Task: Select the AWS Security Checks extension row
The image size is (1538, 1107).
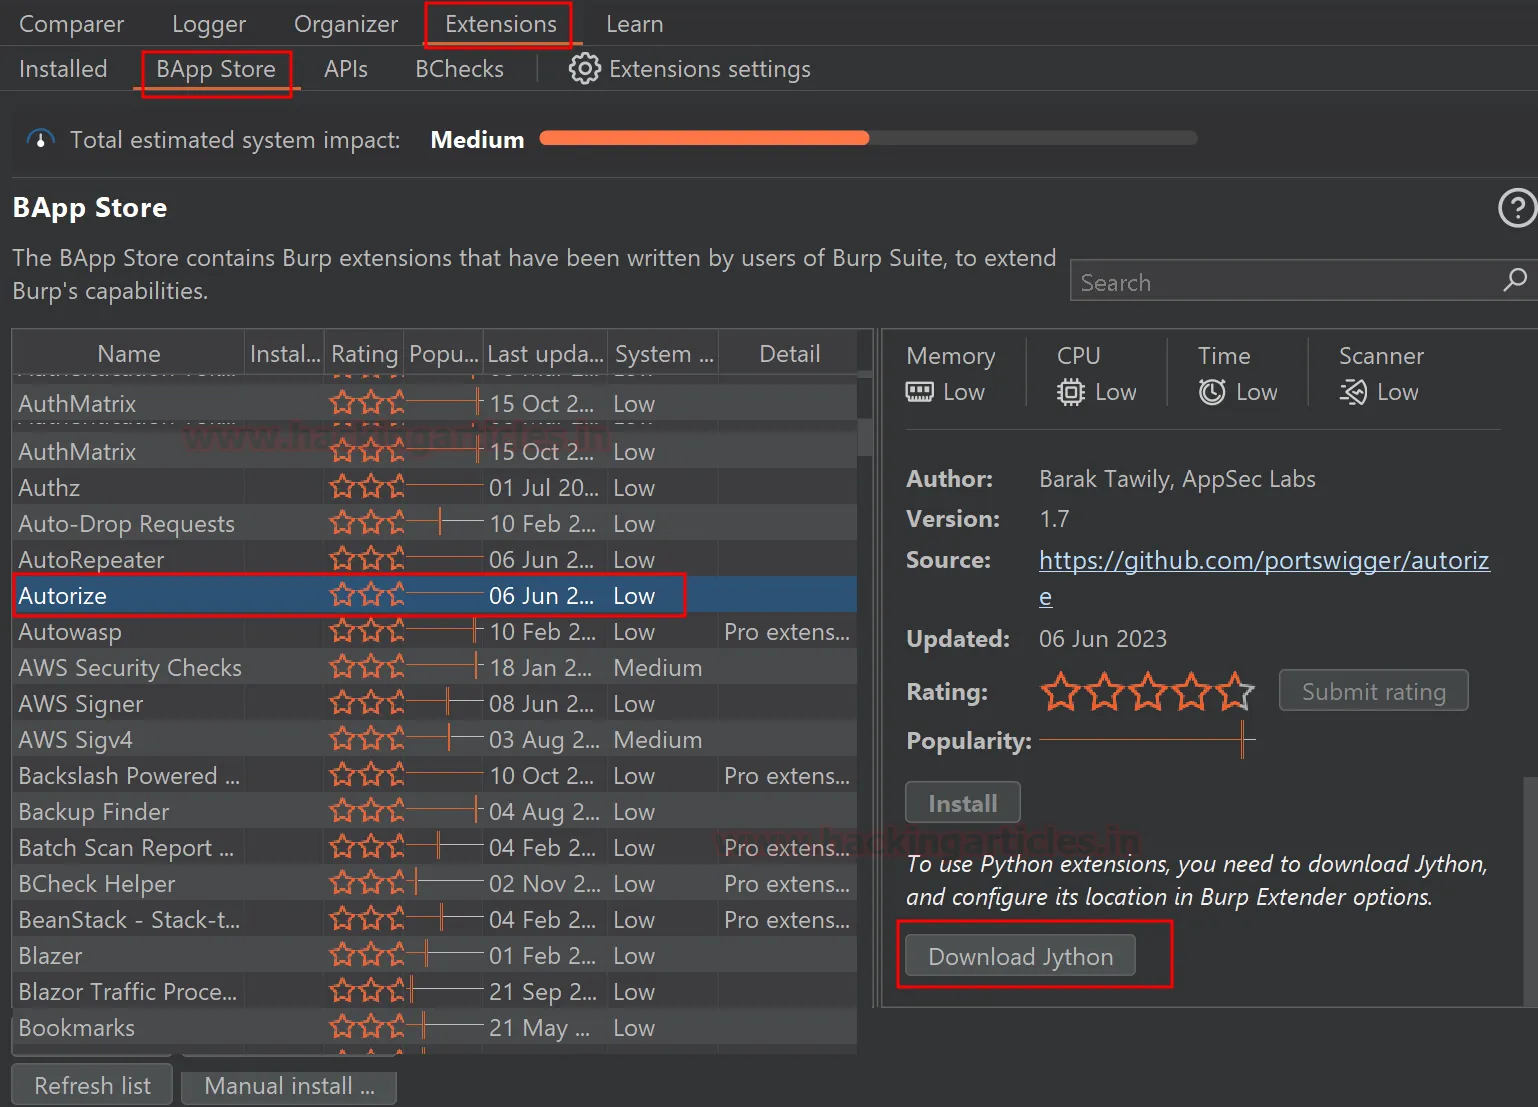Action: (x=130, y=668)
